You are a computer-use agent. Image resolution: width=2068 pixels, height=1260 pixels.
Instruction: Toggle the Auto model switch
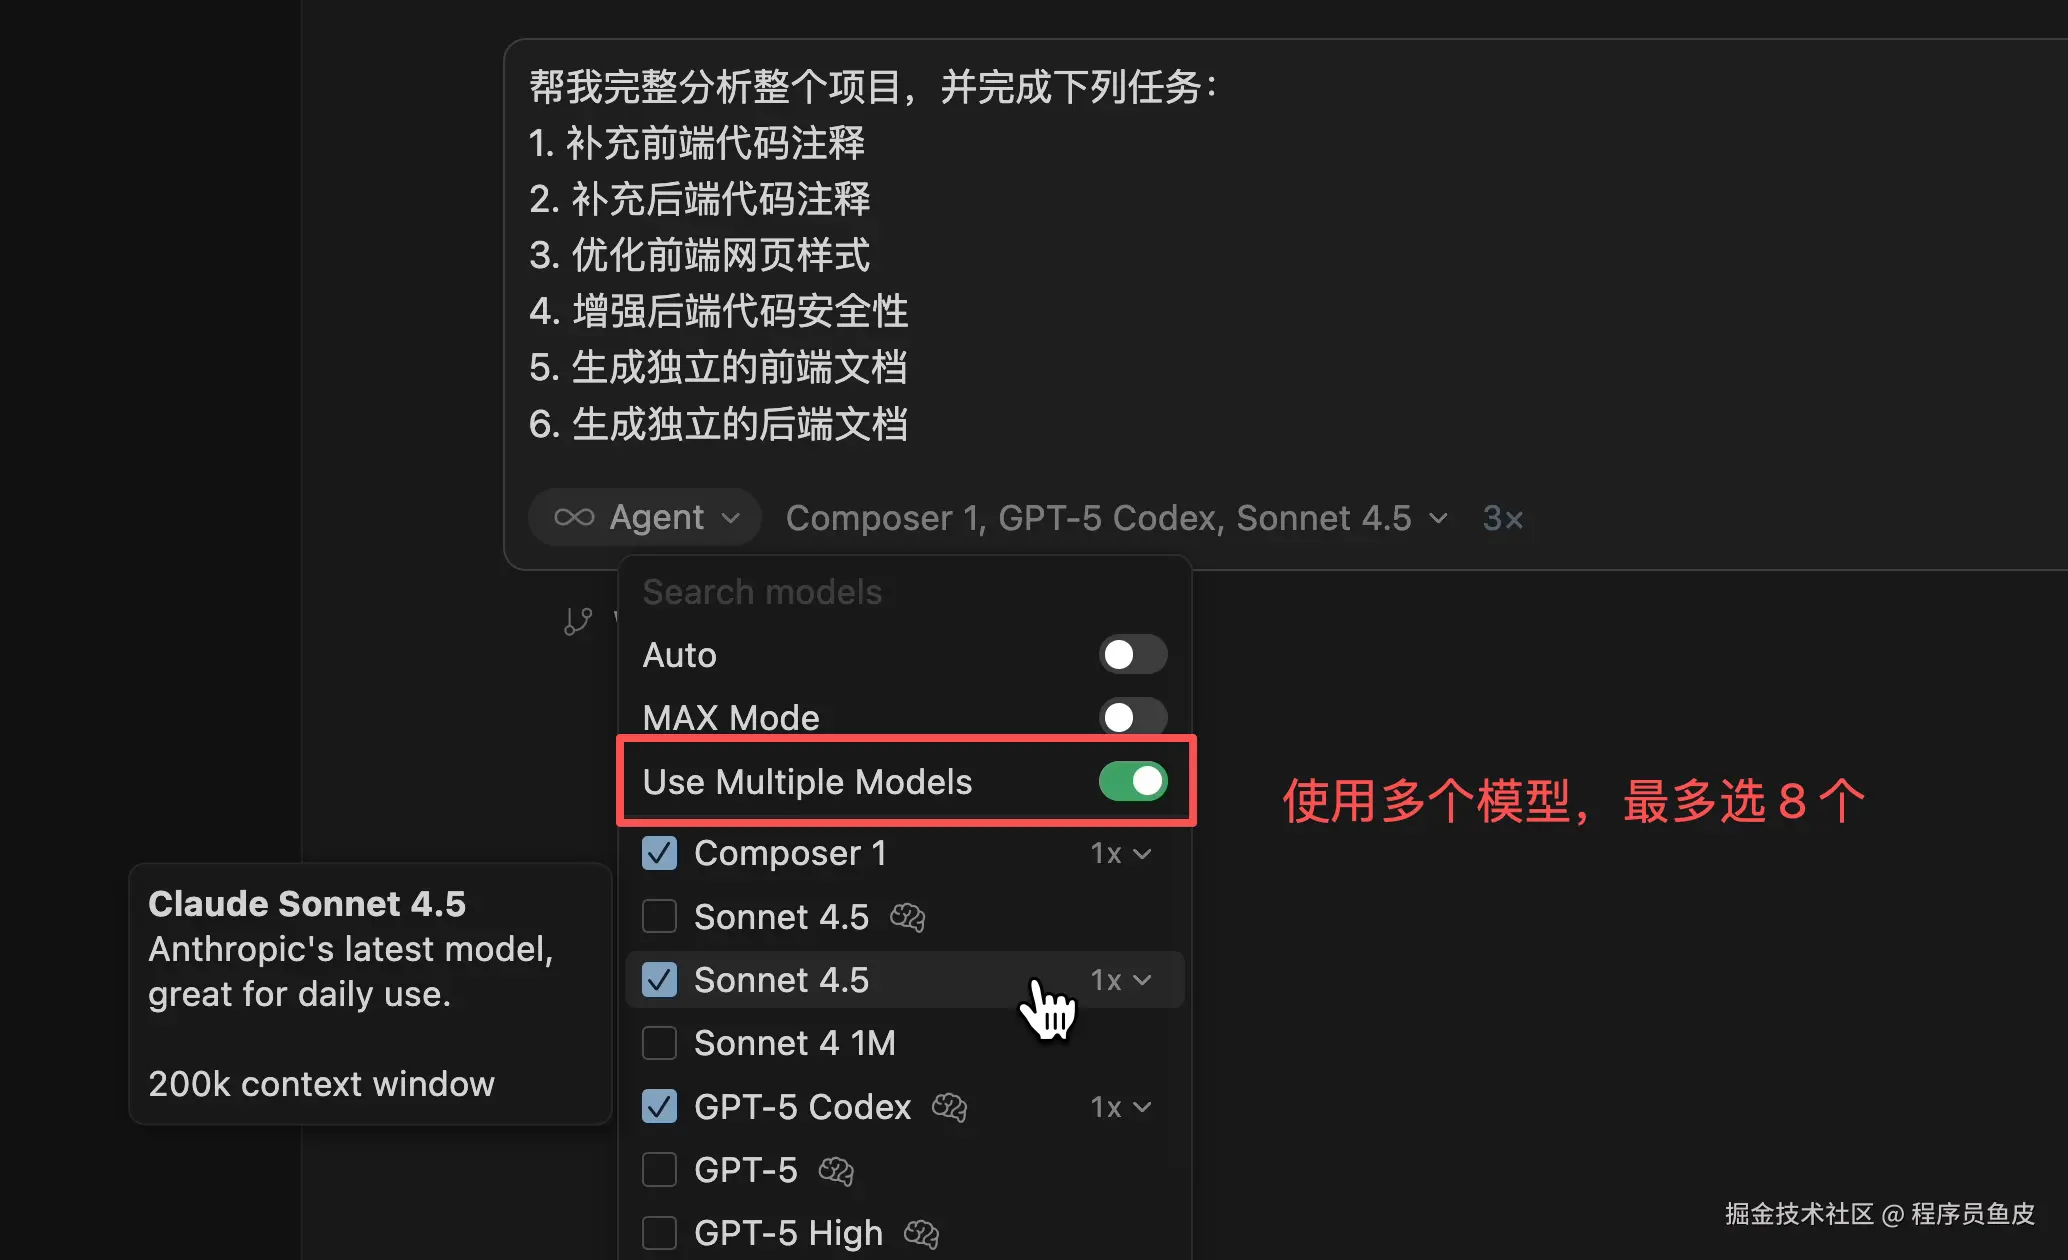pyautogui.click(x=1132, y=655)
